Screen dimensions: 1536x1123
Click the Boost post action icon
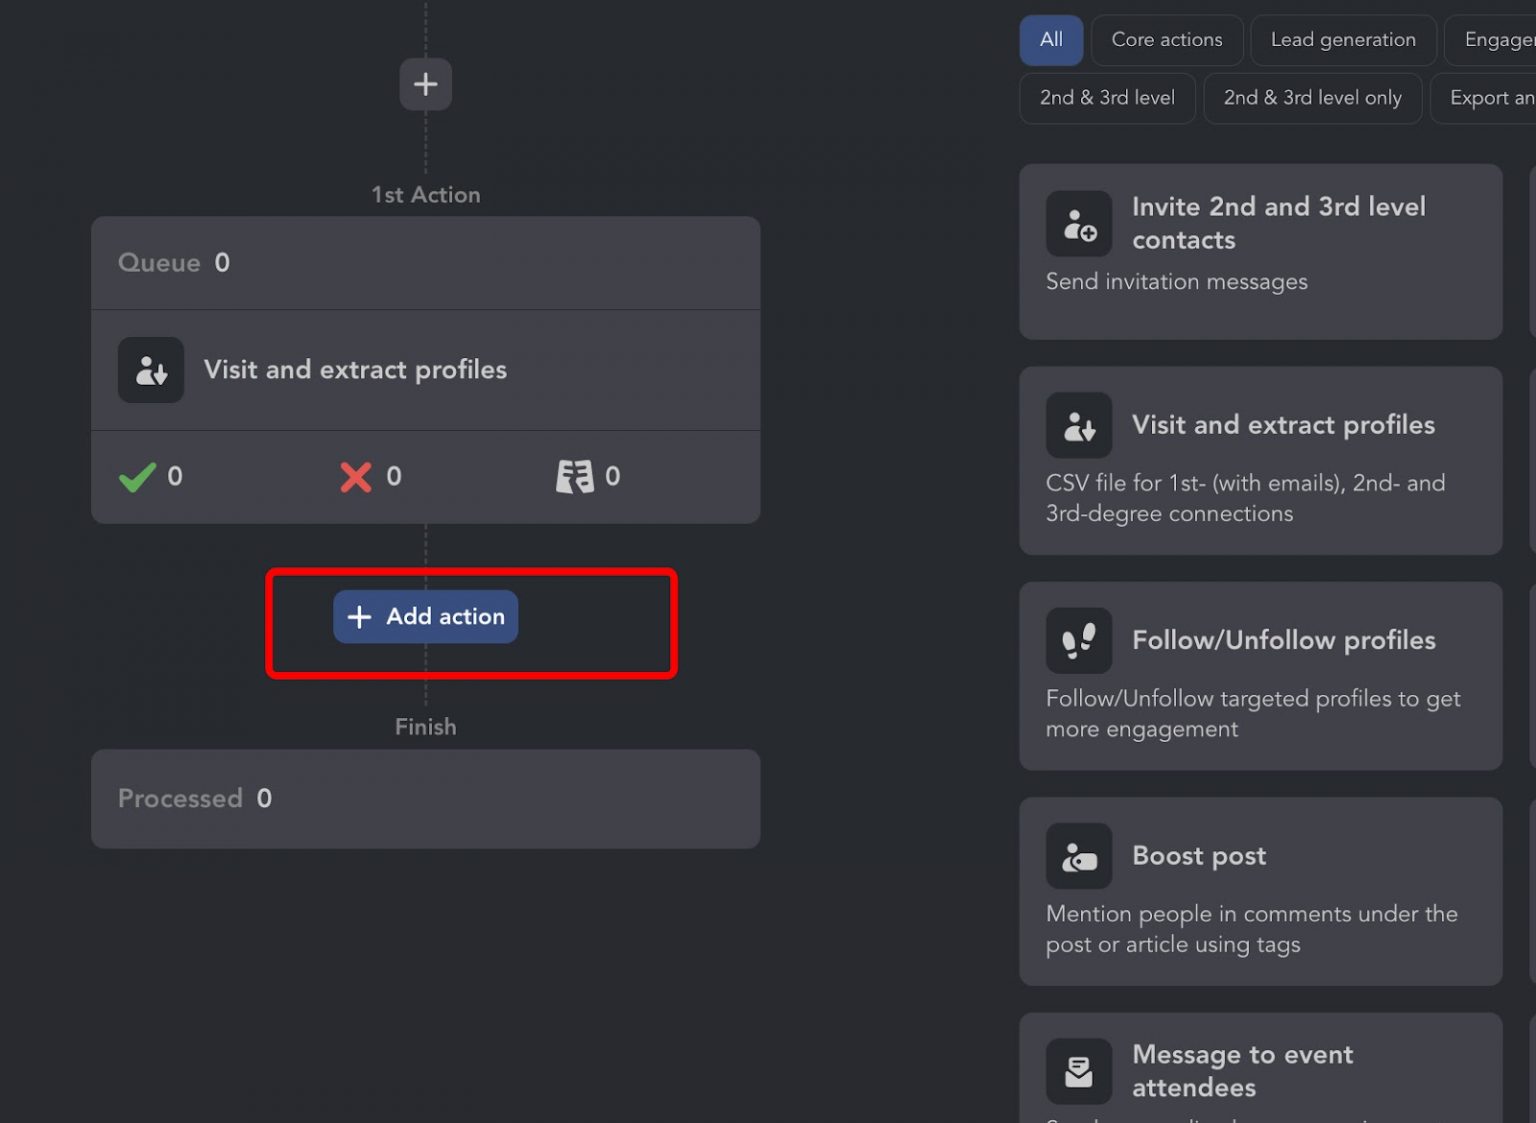[x=1078, y=856]
